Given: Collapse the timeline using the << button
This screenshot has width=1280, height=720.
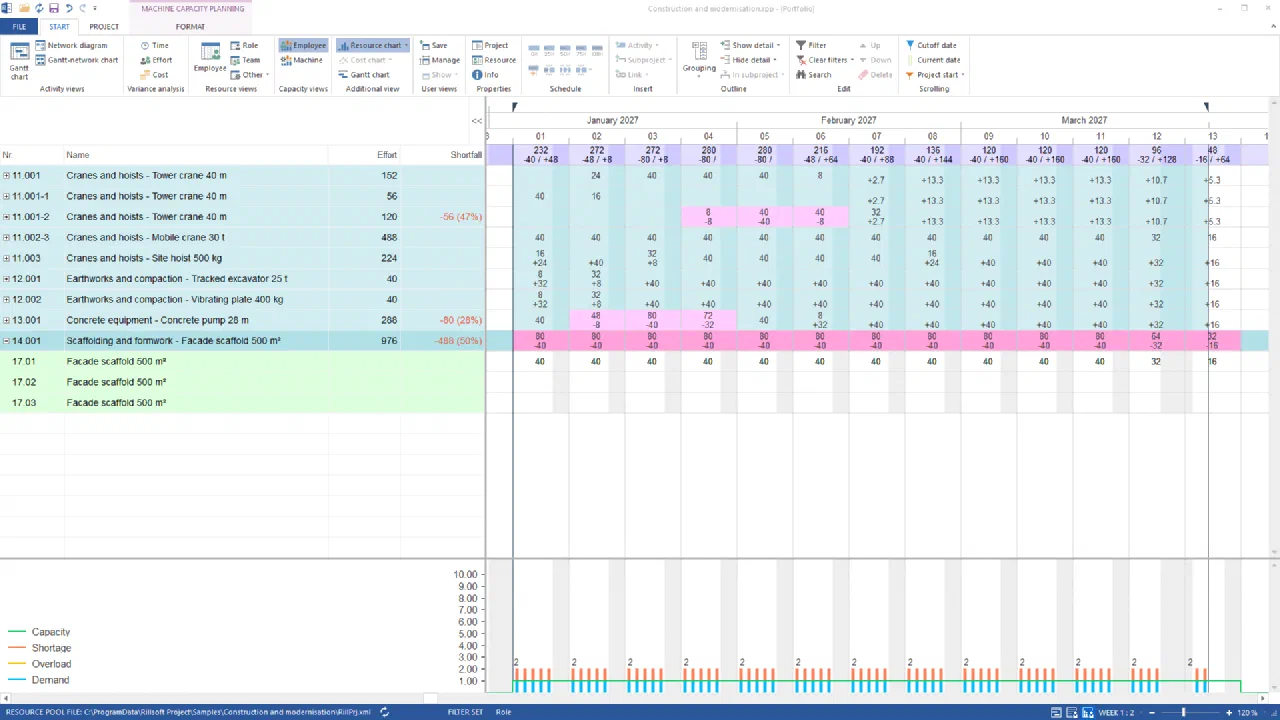Looking at the screenshot, I should (x=477, y=120).
